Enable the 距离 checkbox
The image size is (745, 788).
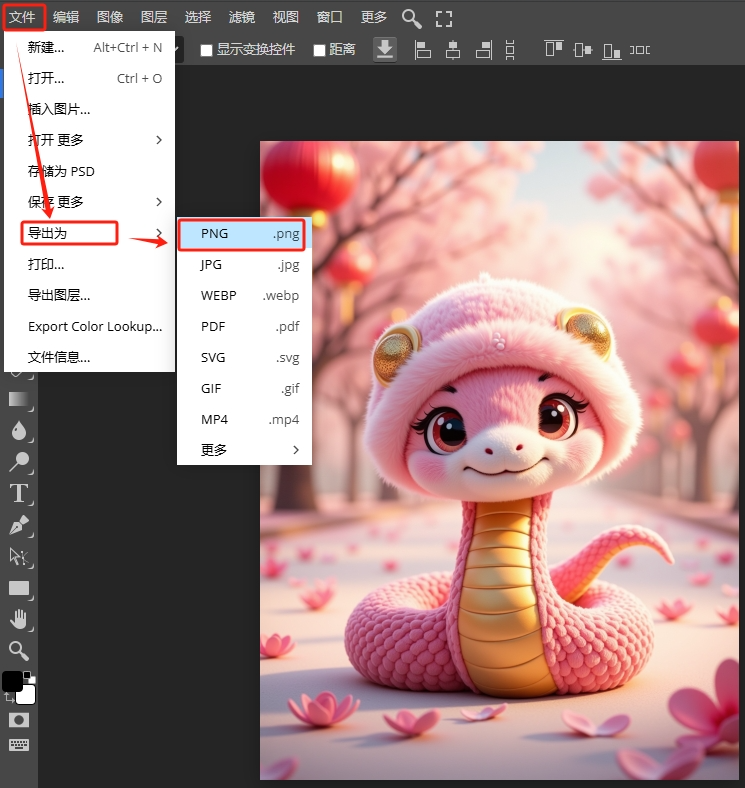click(x=319, y=50)
